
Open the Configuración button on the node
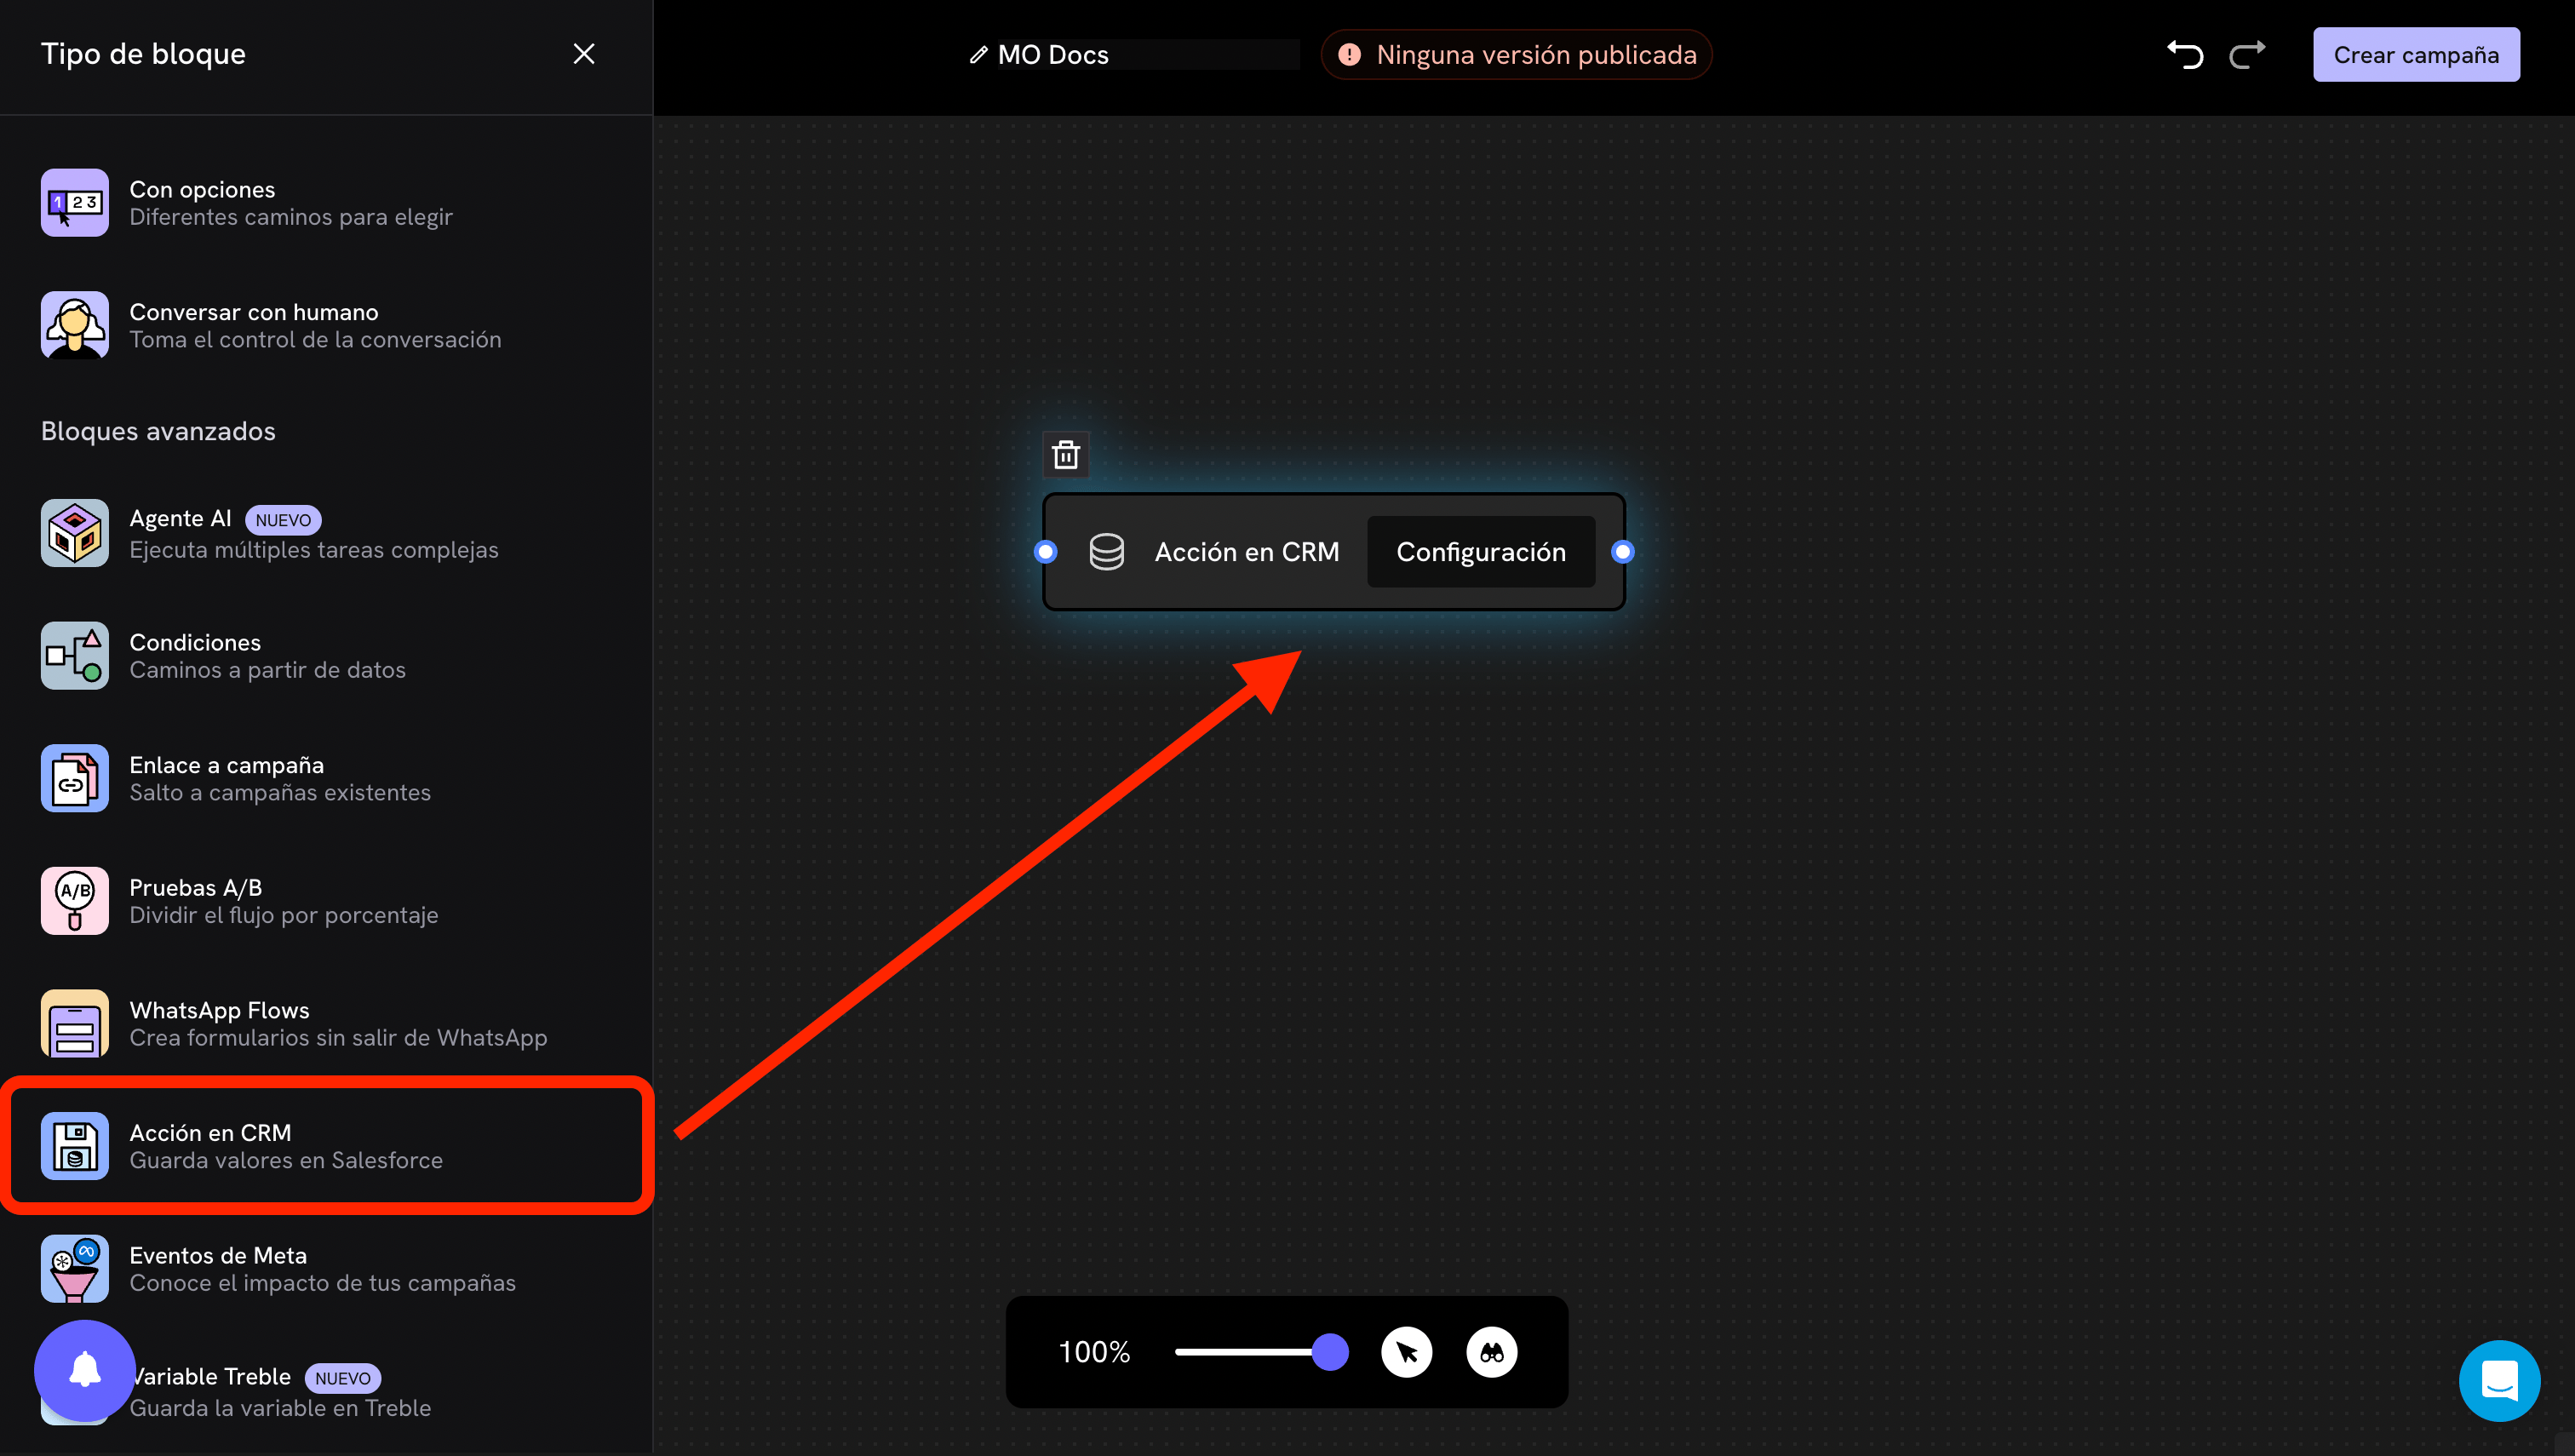coord(1481,552)
